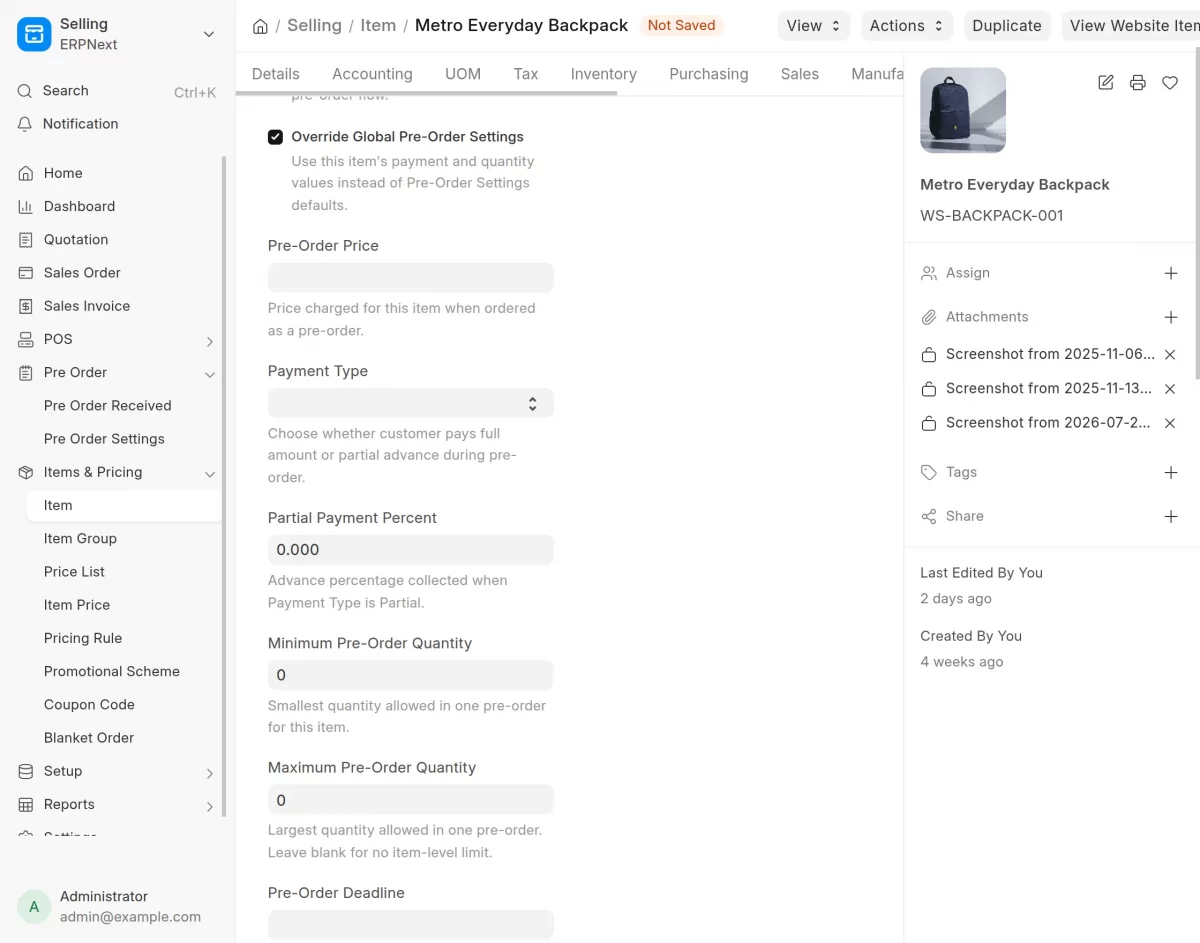
Task: Add an assignee with Assign plus icon
Action: tap(1171, 273)
